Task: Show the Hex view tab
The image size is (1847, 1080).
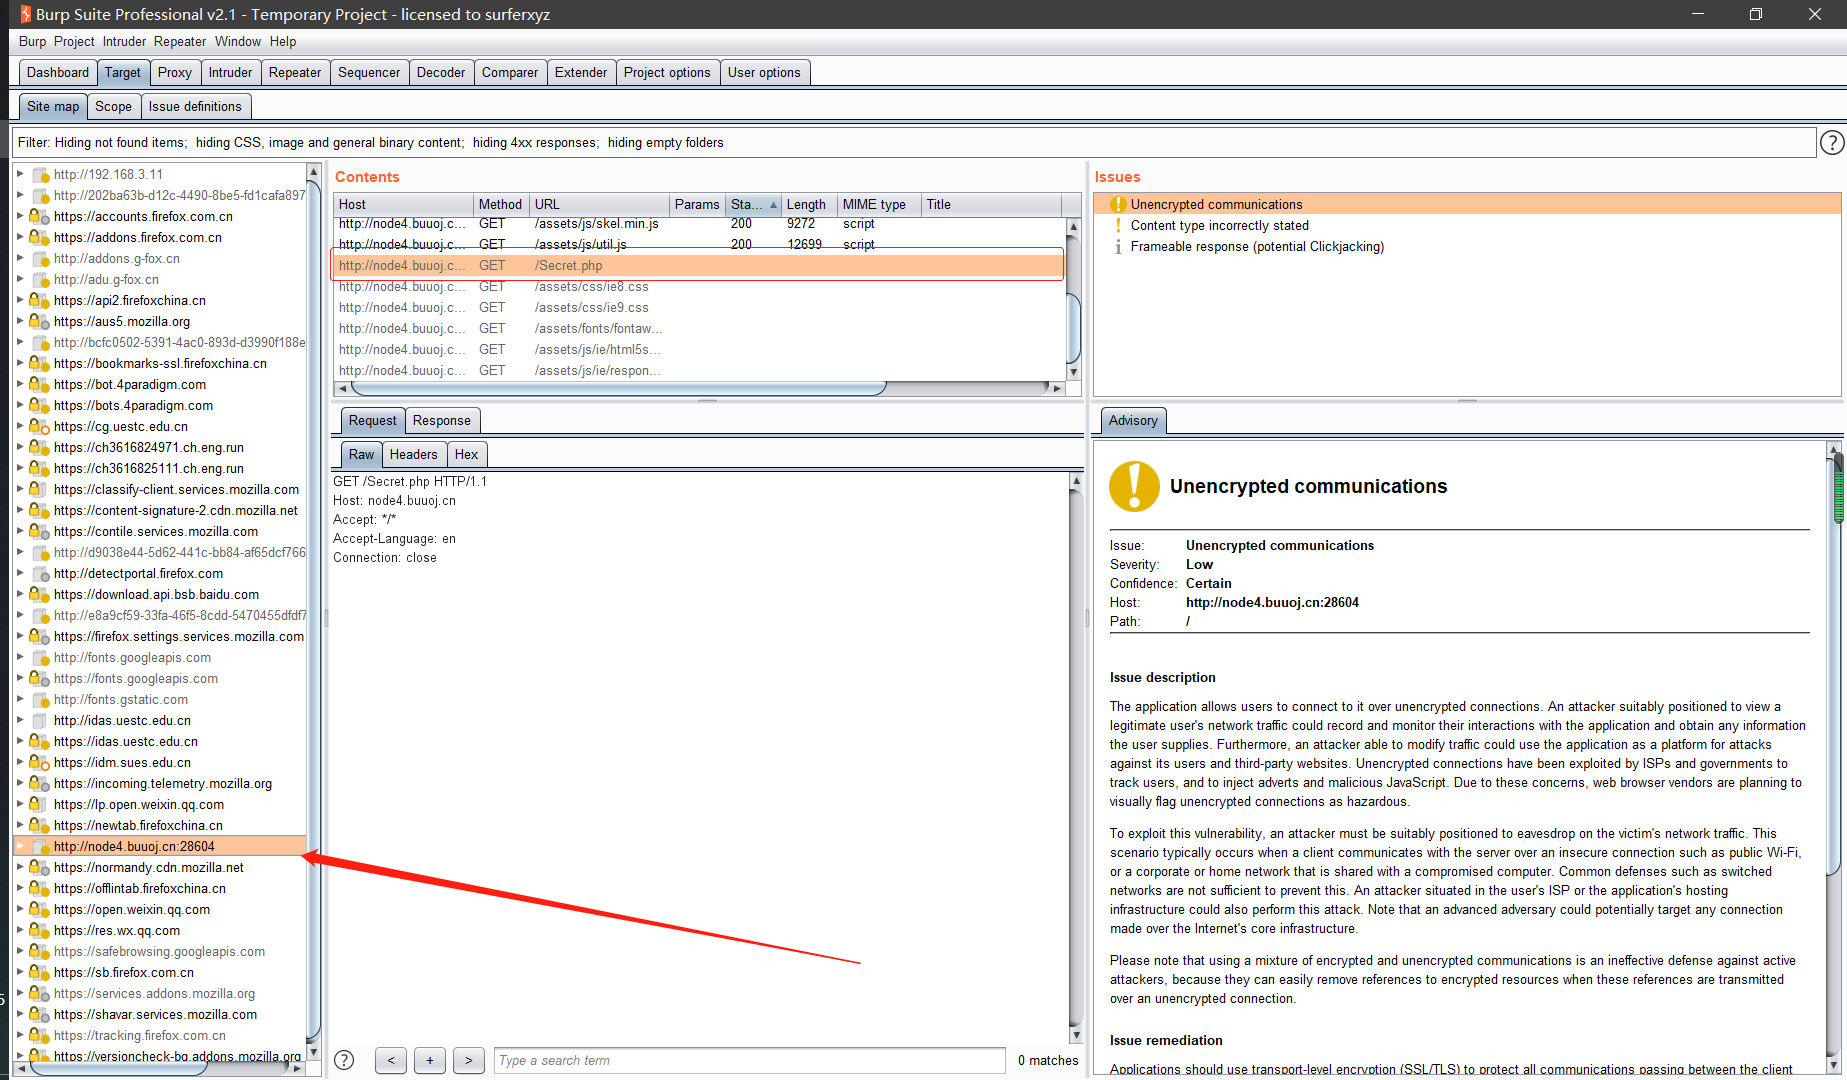Action: (466, 454)
